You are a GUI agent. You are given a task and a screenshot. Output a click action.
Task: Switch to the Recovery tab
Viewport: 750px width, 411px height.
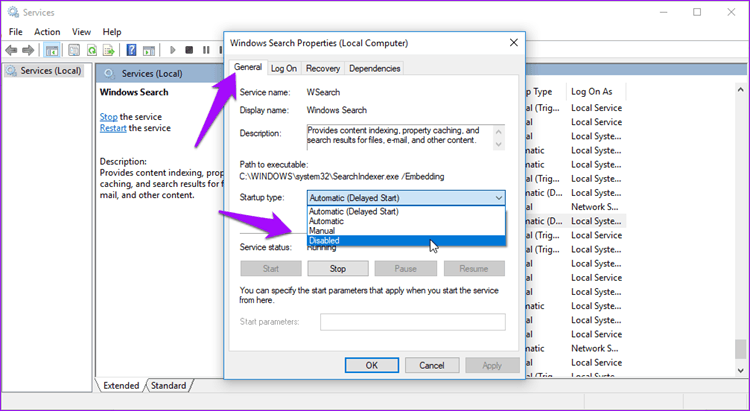click(323, 68)
